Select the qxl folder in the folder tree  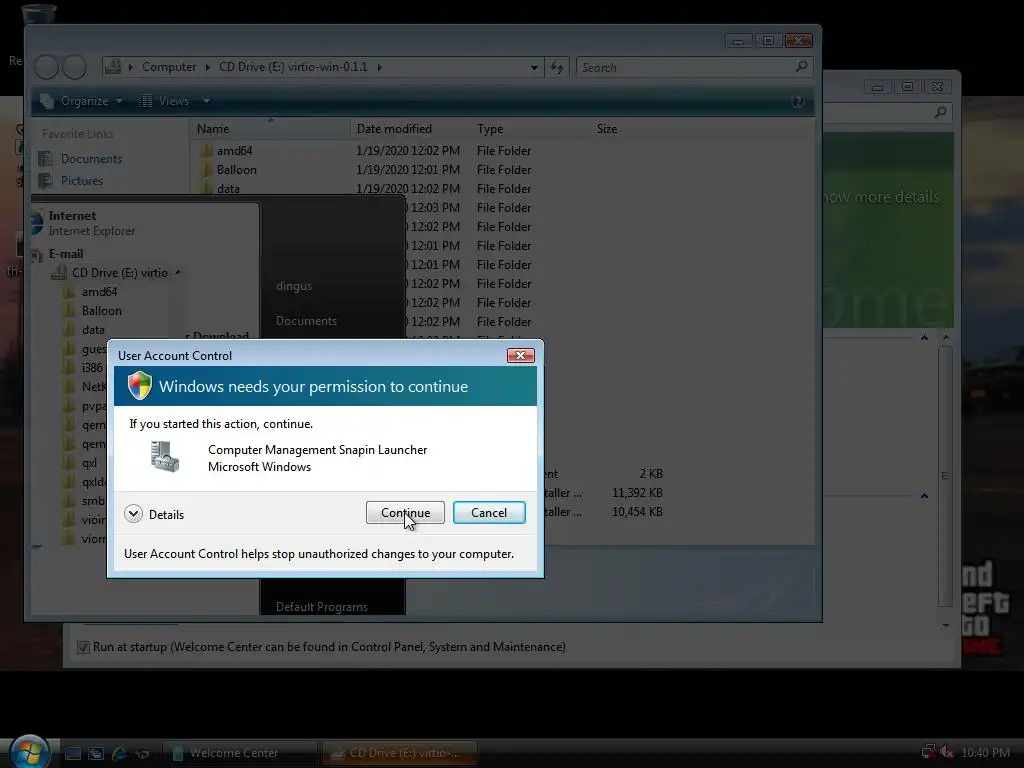tap(89, 463)
